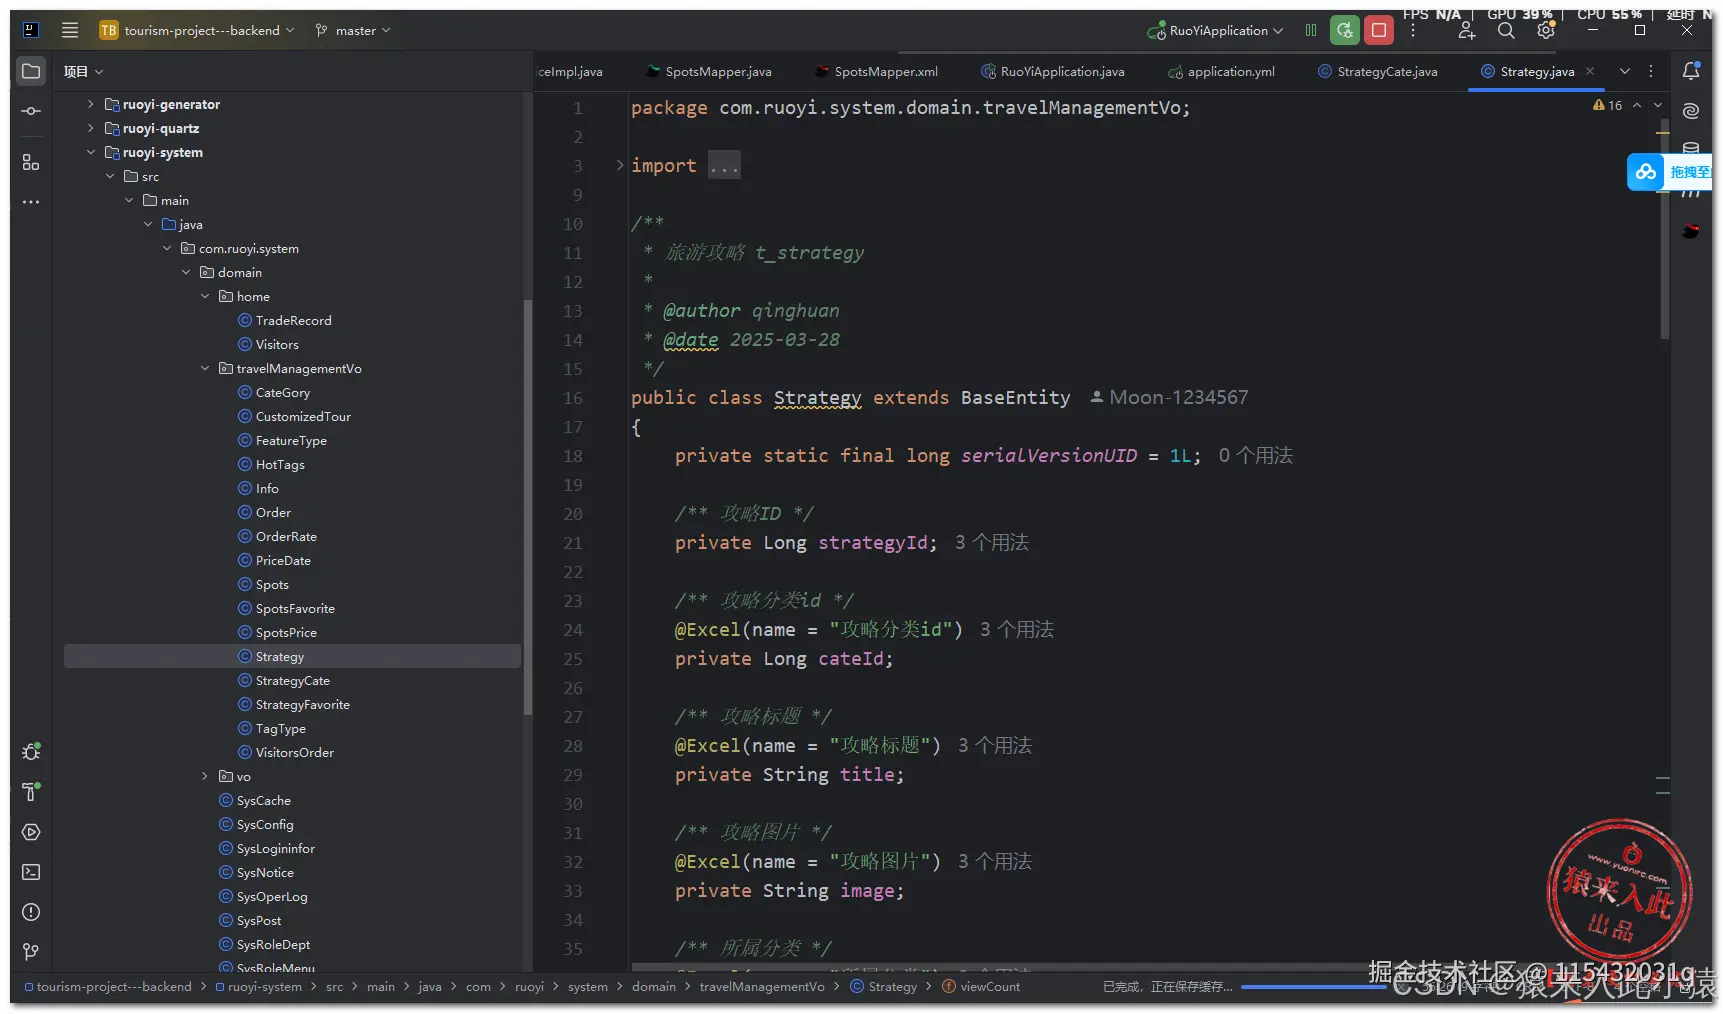Open the Git tool window
Image resolution: width=1723 pixels, height=1014 pixels.
tap(31, 951)
